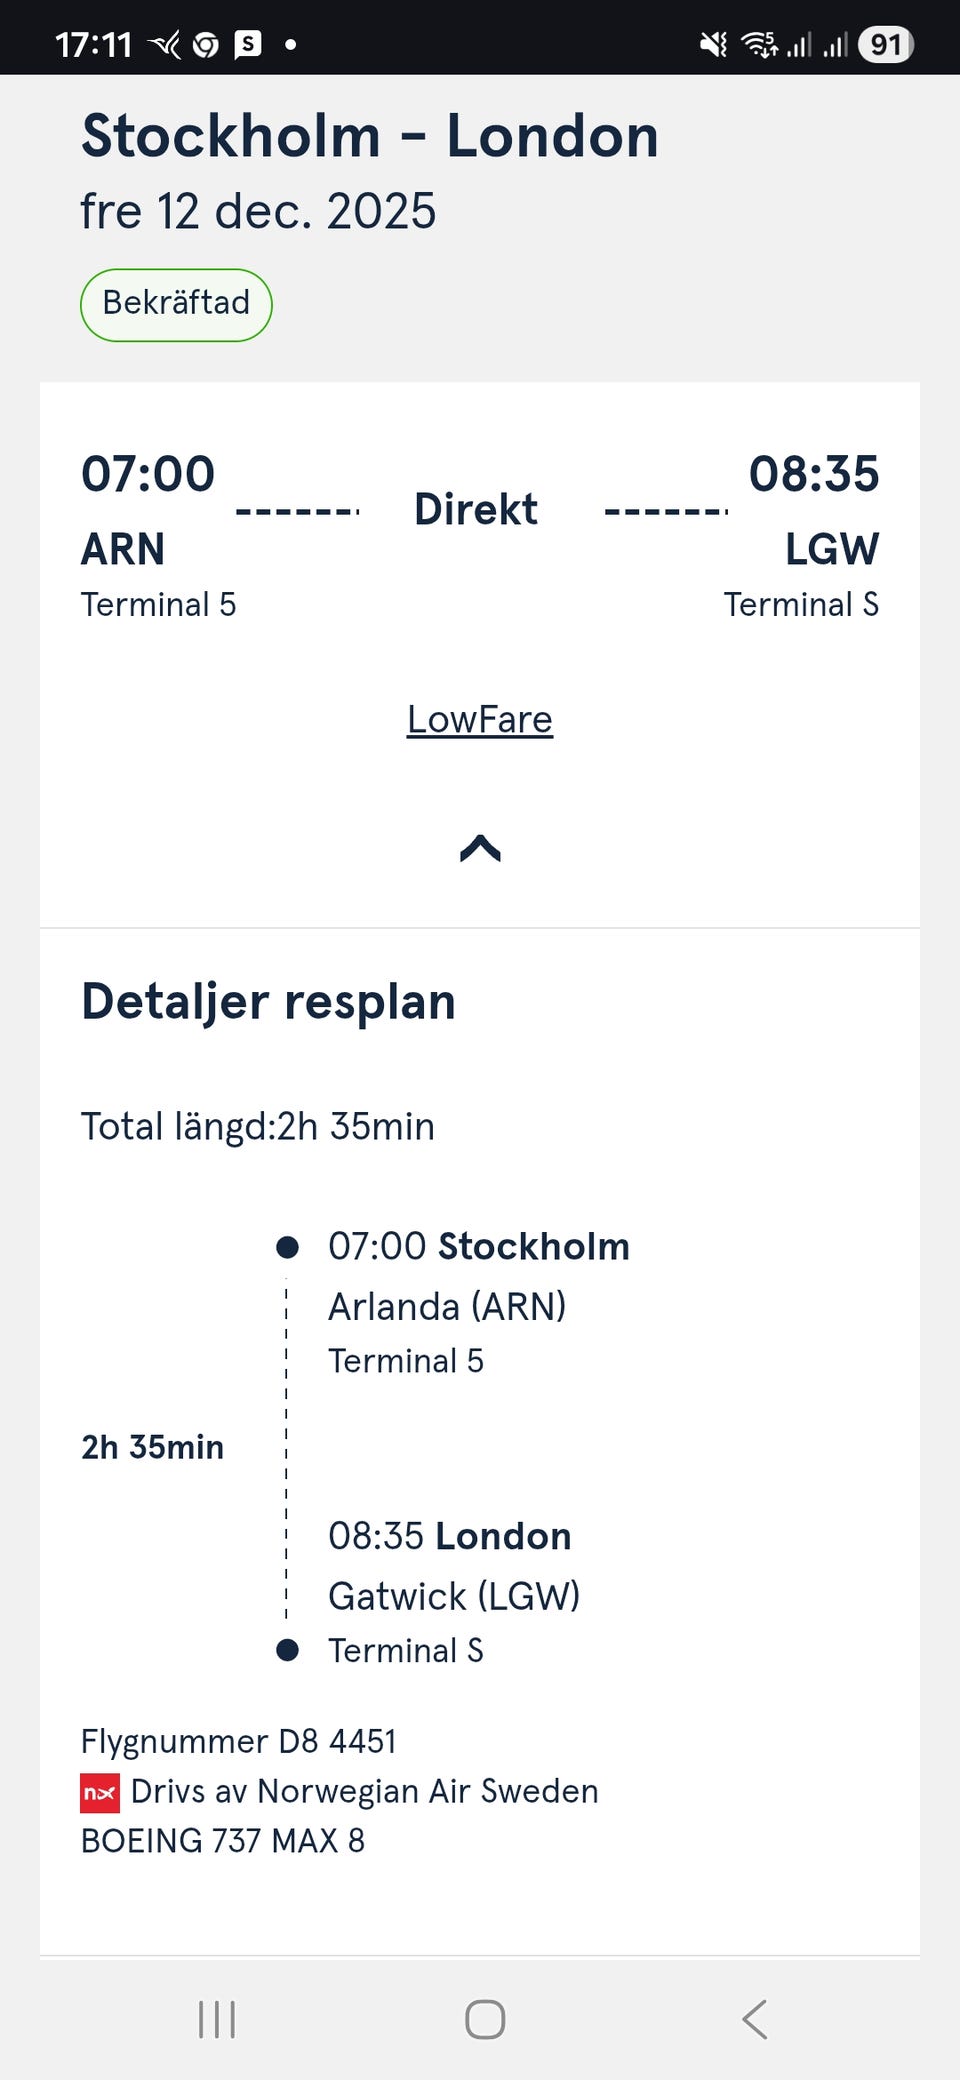This screenshot has height=2080, width=960.
Task: Tap the BOEING 737 MAX 8 aircraft text
Action: [222, 1840]
